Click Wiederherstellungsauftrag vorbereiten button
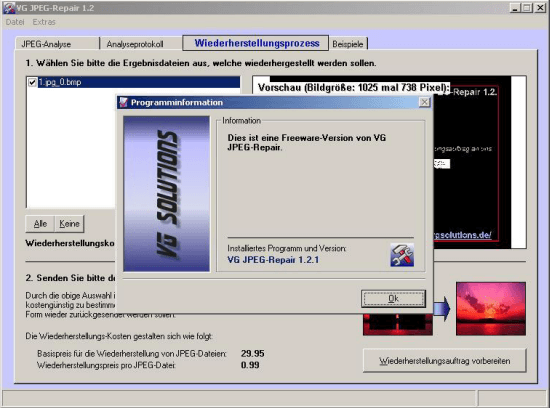This screenshot has width=550, height=408. 444,361
